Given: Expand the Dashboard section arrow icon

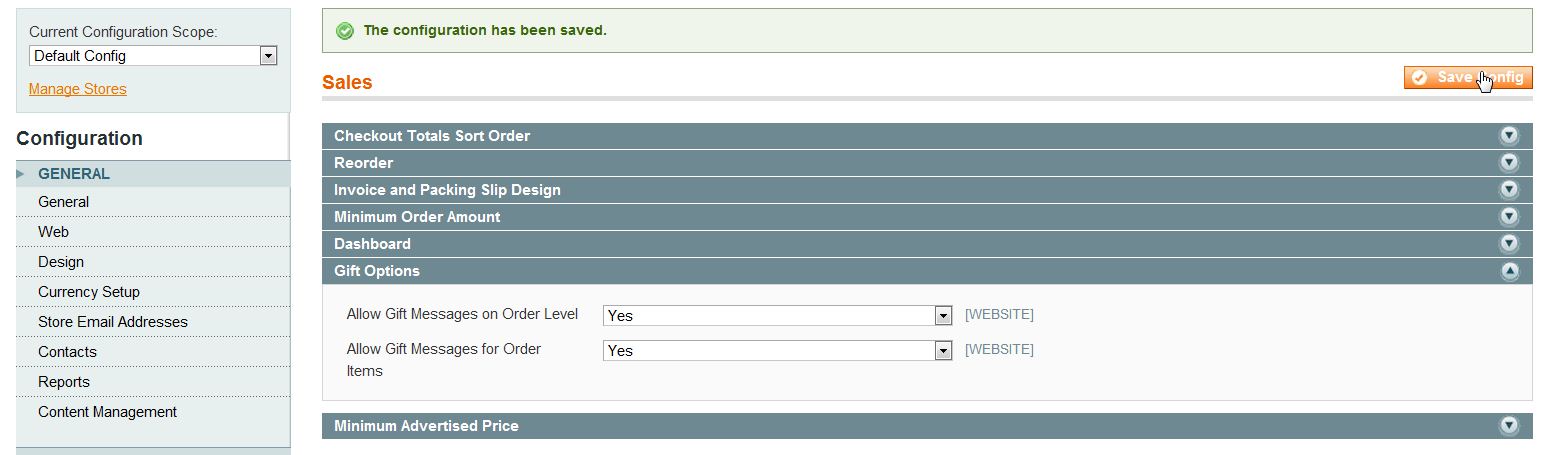Looking at the screenshot, I should [1509, 244].
